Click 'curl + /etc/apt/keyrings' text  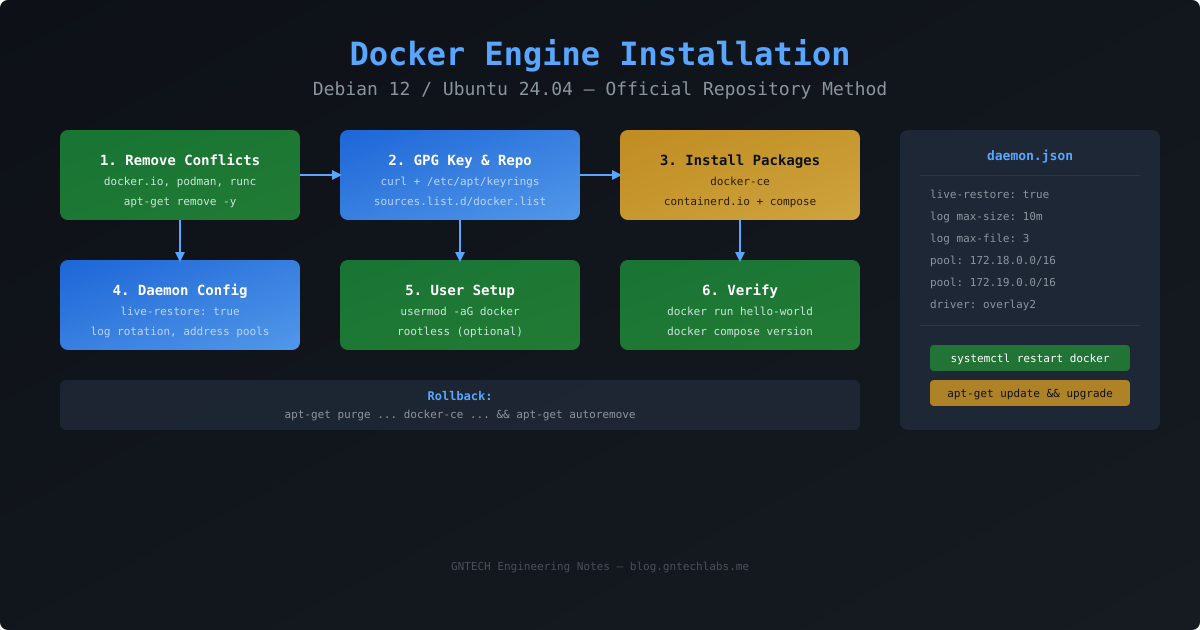point(460,181)
